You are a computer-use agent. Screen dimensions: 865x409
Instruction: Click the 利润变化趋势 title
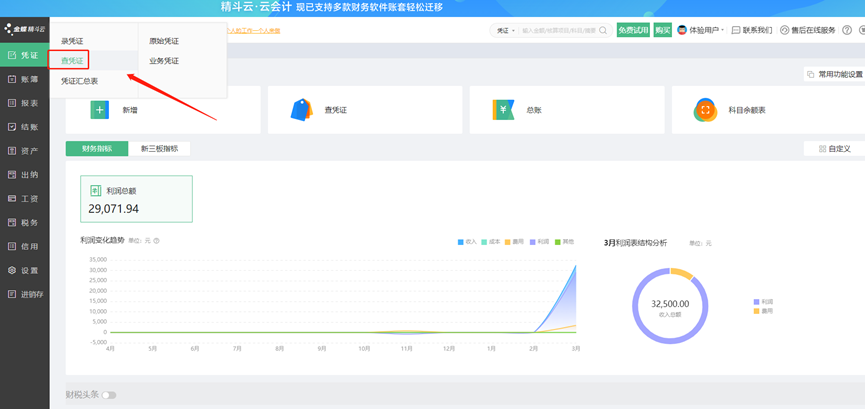(x=103, y=240)
